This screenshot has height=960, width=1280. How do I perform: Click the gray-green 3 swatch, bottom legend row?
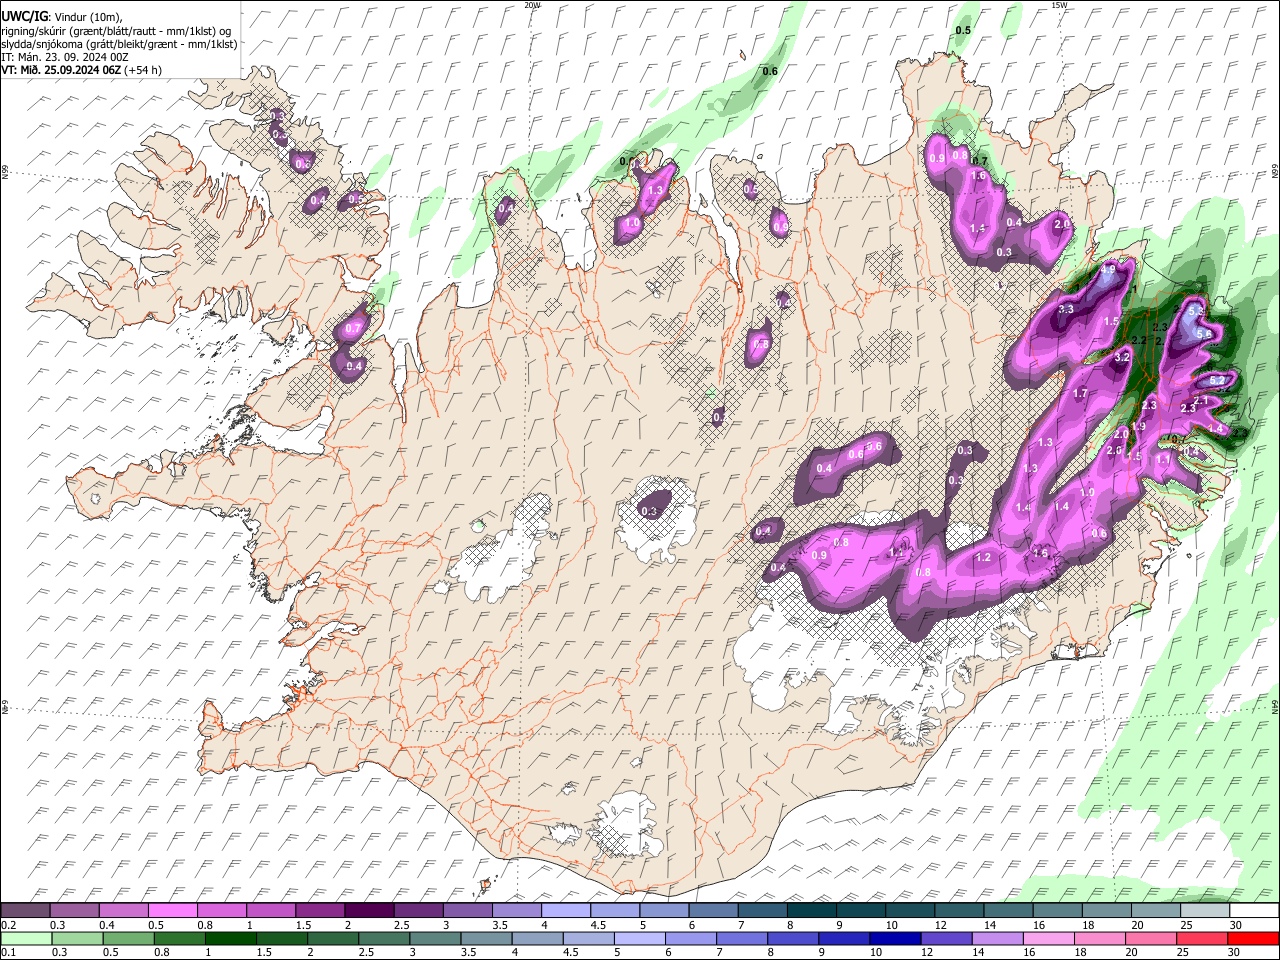tap(435, 938)
